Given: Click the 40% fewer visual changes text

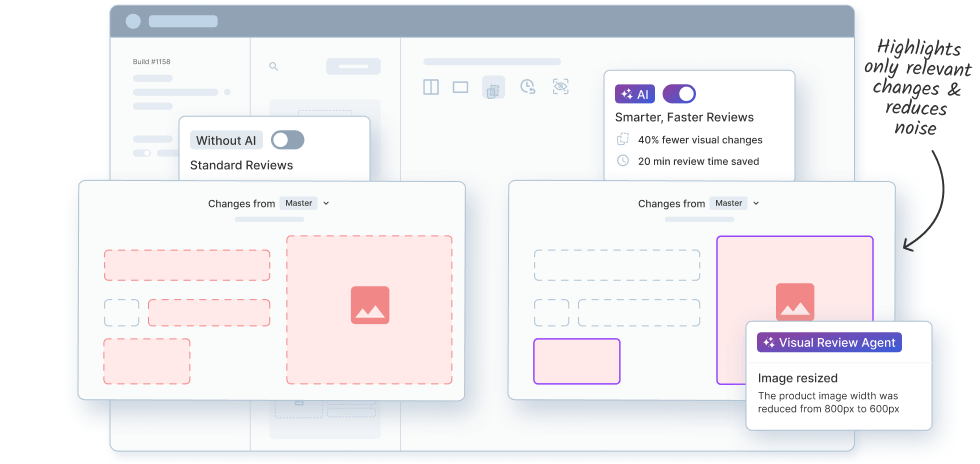Looking at the screenshot, I should [700, 140].
